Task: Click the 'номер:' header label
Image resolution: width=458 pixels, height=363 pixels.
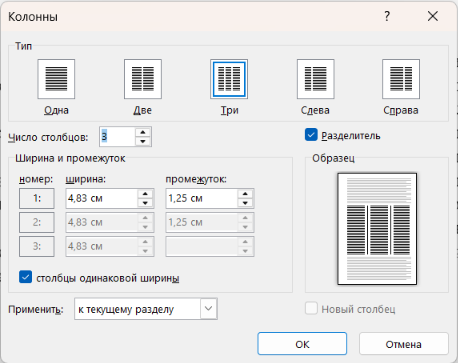Action: pos(36,179)
